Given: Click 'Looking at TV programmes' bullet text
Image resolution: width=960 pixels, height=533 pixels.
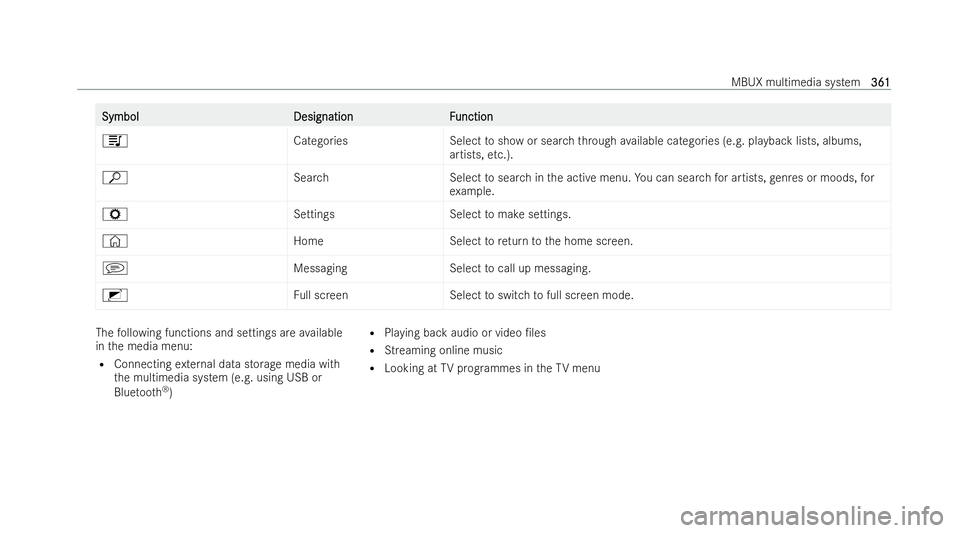Looking at the screenshot, I should point(492,368).
